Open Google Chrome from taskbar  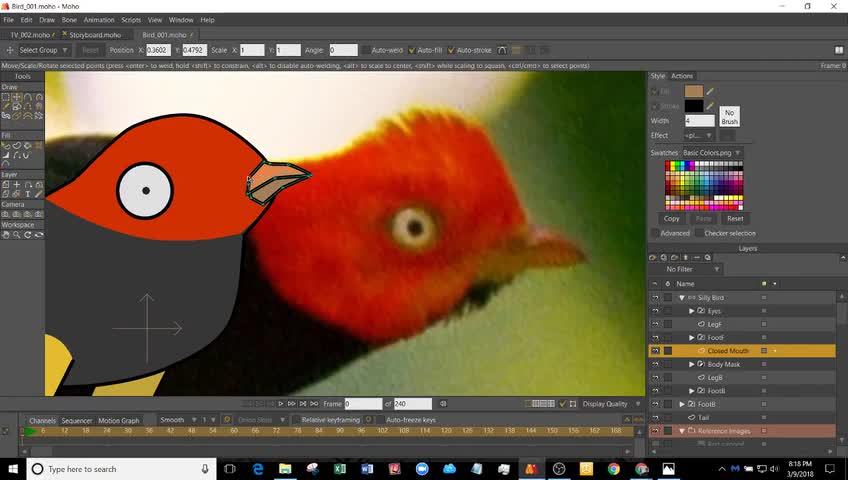613,469
